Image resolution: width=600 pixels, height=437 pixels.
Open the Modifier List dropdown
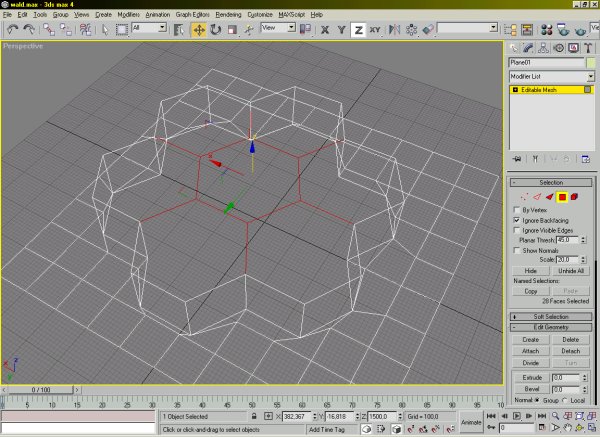pyautogui.click(x=551, y=76)
